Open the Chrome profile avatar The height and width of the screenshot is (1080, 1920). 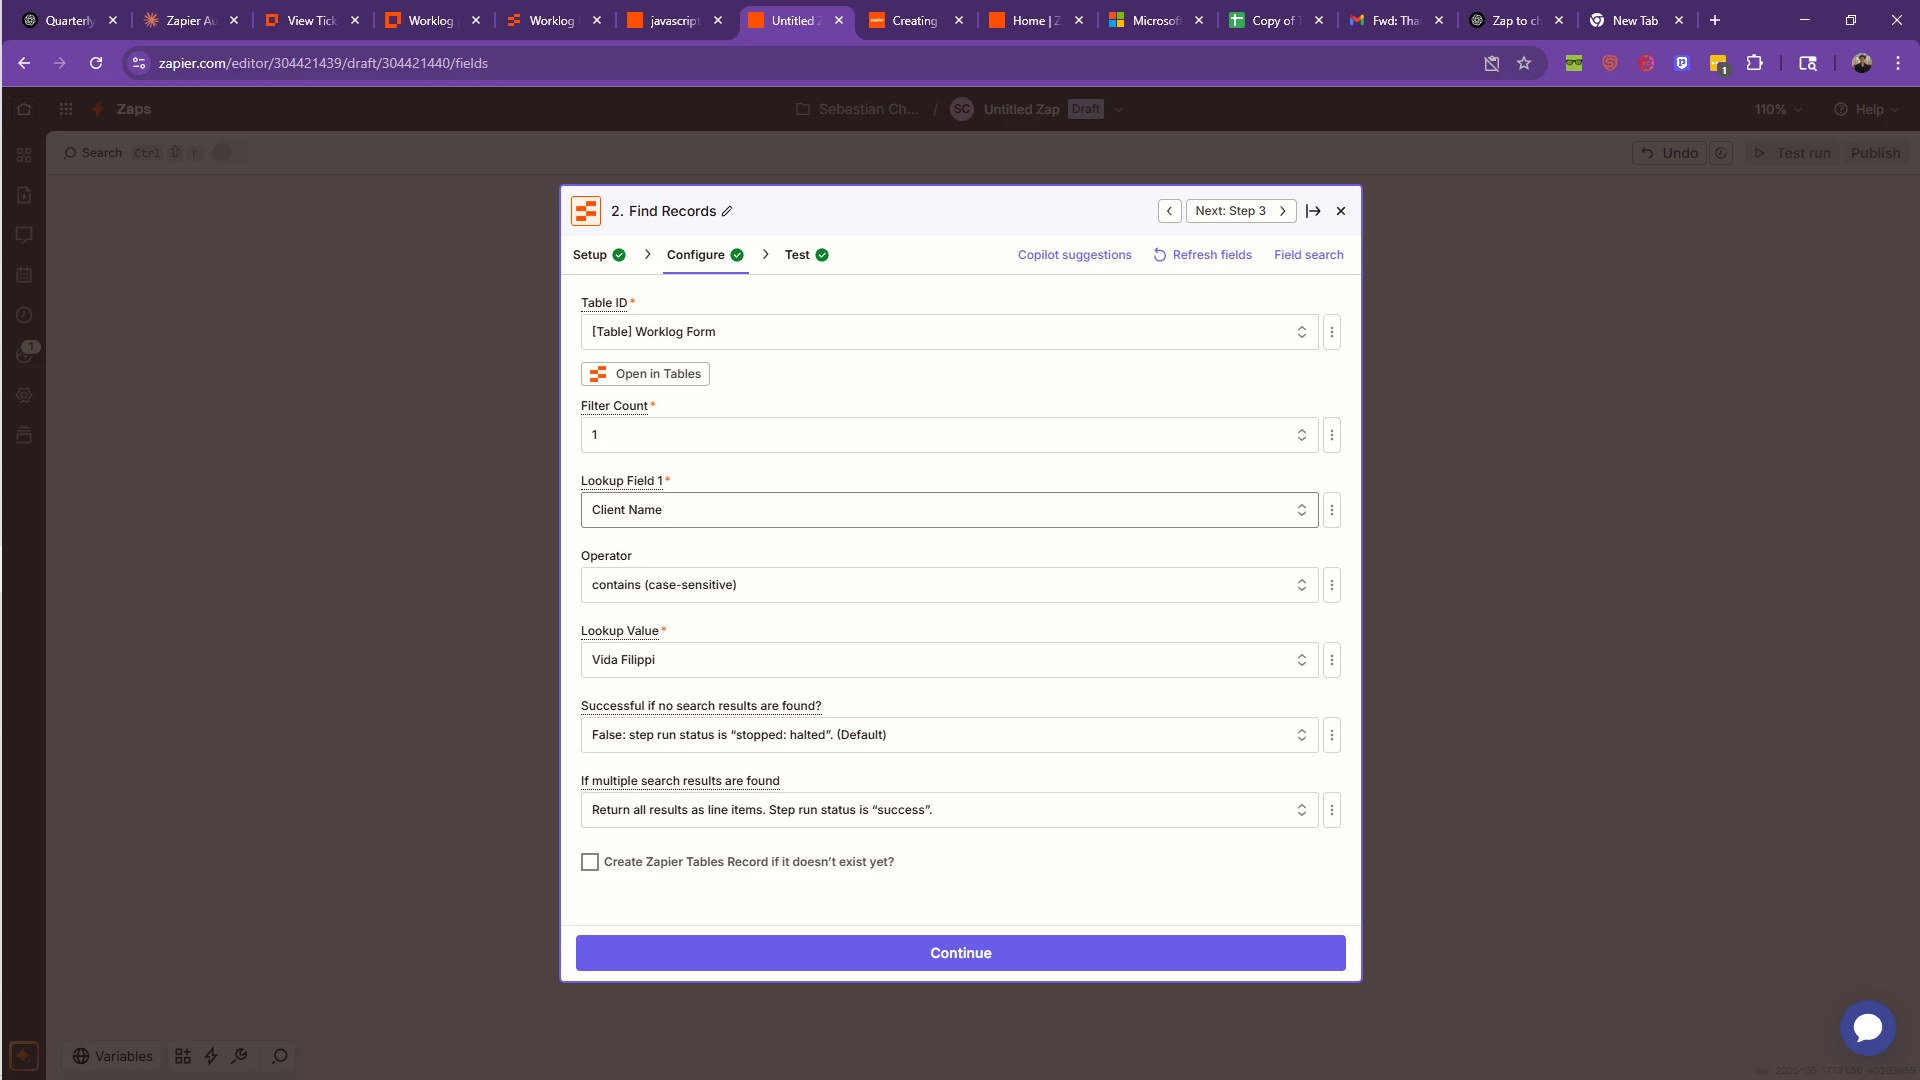[1862, 63]
